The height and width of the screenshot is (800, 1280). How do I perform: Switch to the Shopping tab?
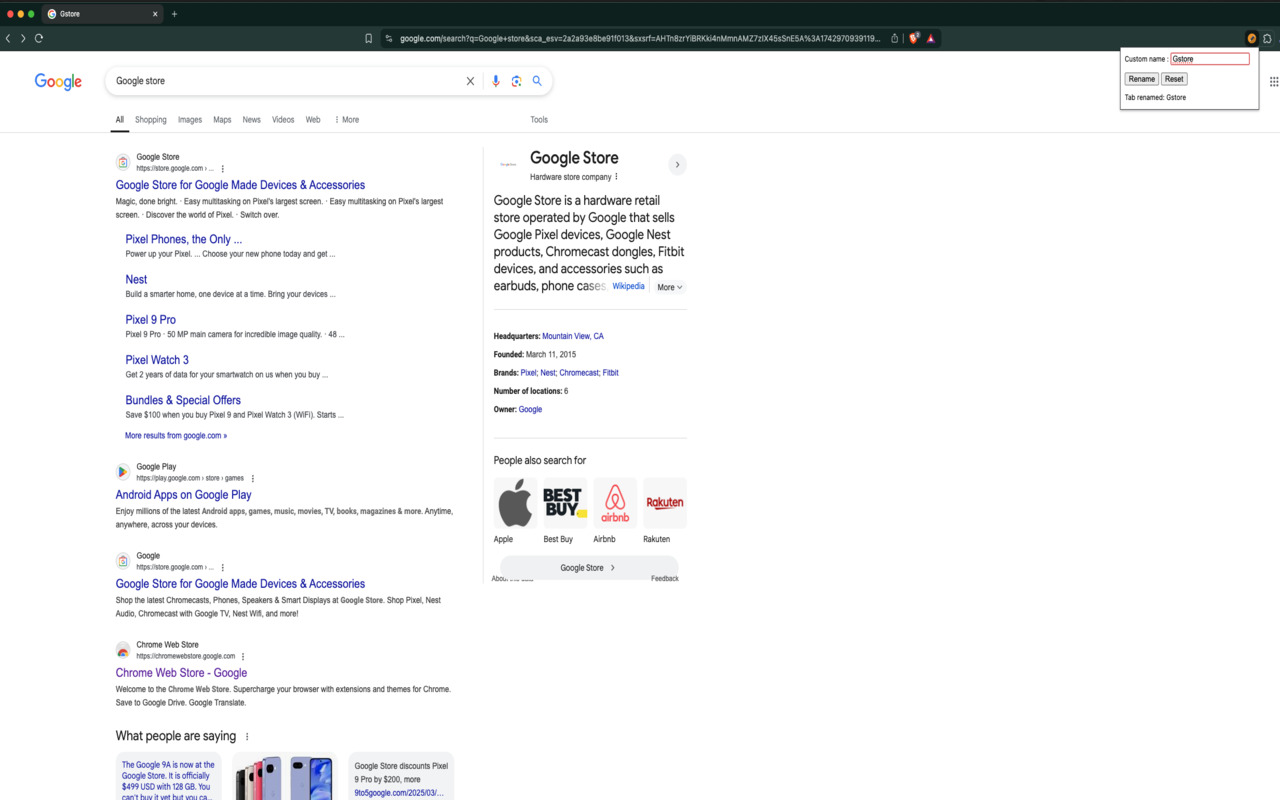pos(151,120)
